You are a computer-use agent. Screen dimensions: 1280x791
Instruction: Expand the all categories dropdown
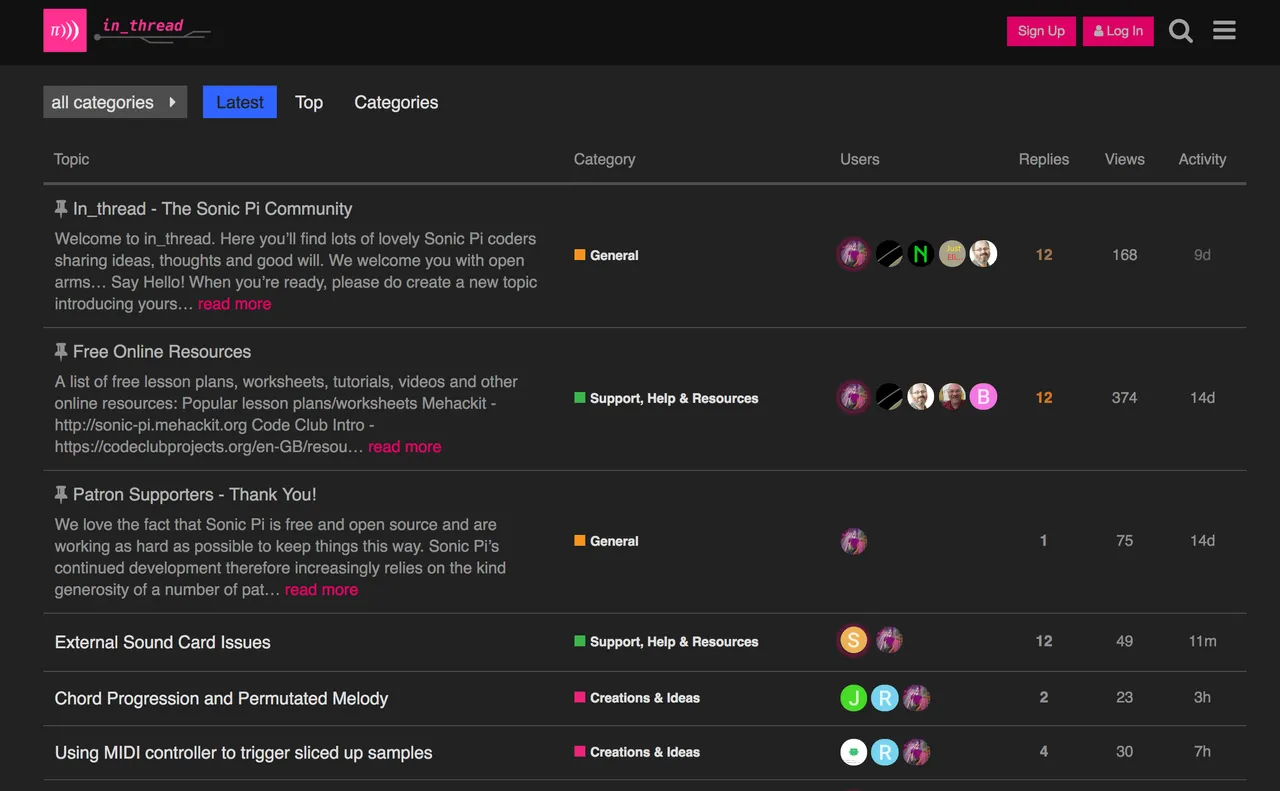[x=115, y=102]
